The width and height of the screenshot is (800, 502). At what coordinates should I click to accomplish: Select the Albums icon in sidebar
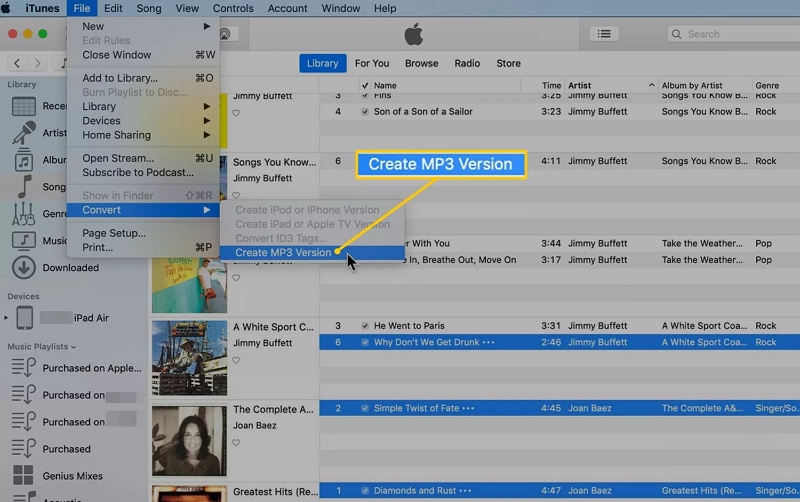23,160
